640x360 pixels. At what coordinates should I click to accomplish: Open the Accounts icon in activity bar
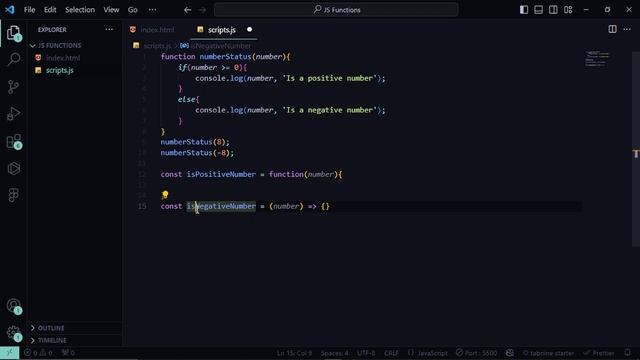[13, 306]
